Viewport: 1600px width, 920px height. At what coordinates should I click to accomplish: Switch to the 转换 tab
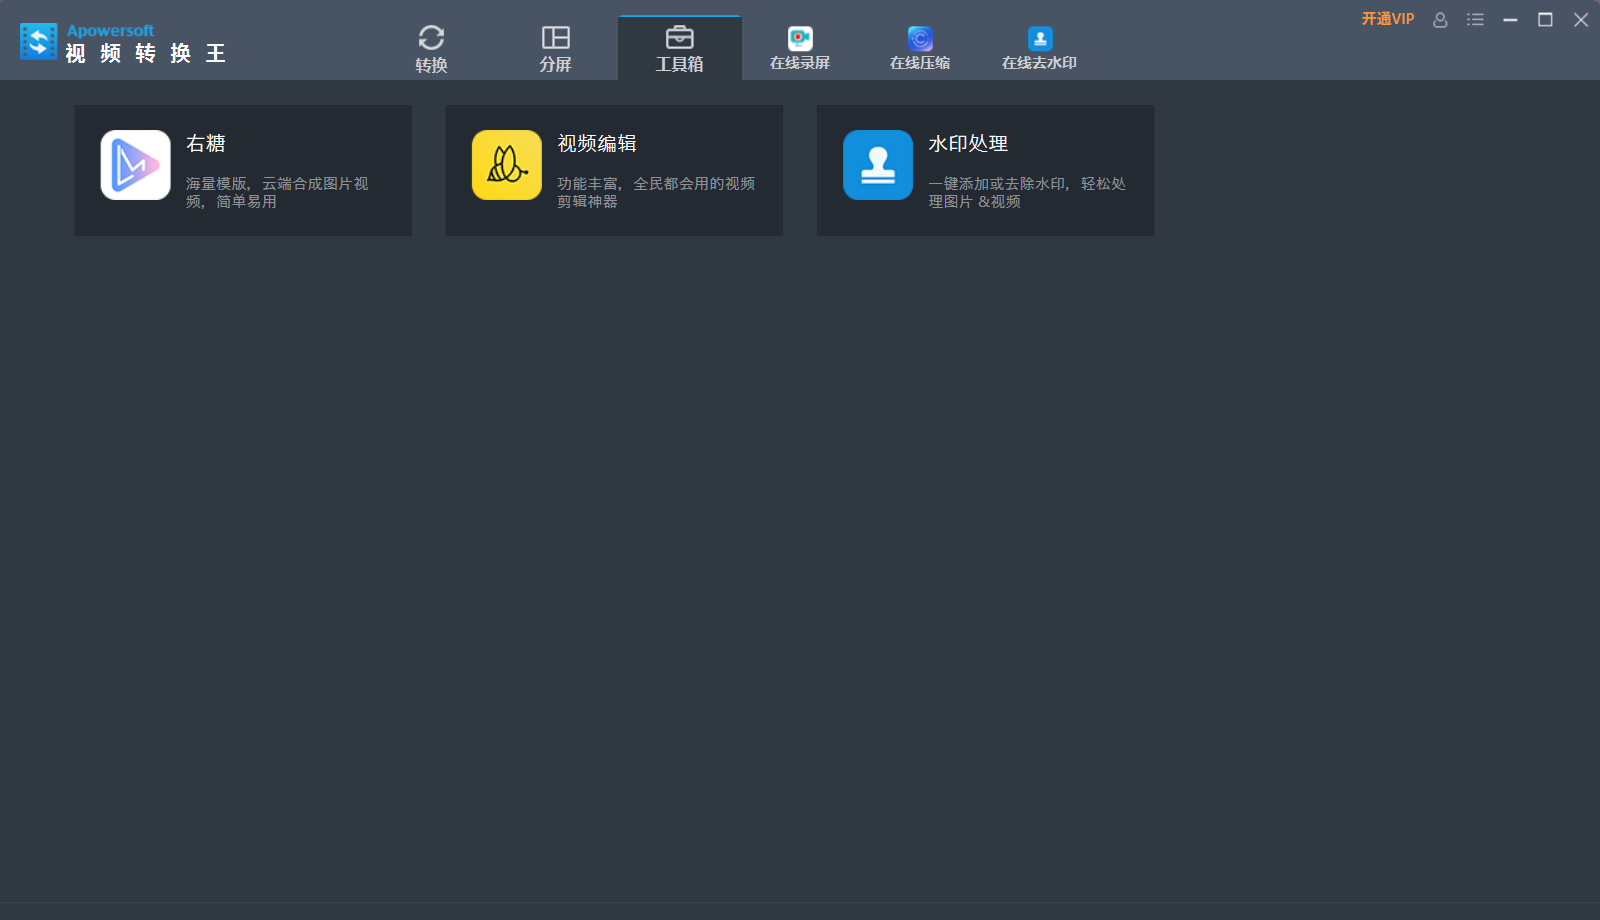click(431, 49)
